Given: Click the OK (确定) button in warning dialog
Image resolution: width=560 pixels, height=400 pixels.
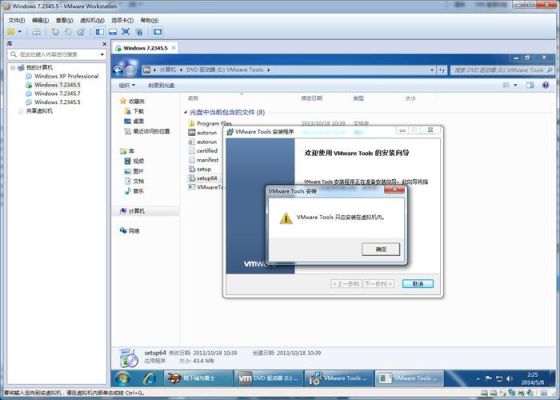Looking at the screenshot, I should point(381,249).
